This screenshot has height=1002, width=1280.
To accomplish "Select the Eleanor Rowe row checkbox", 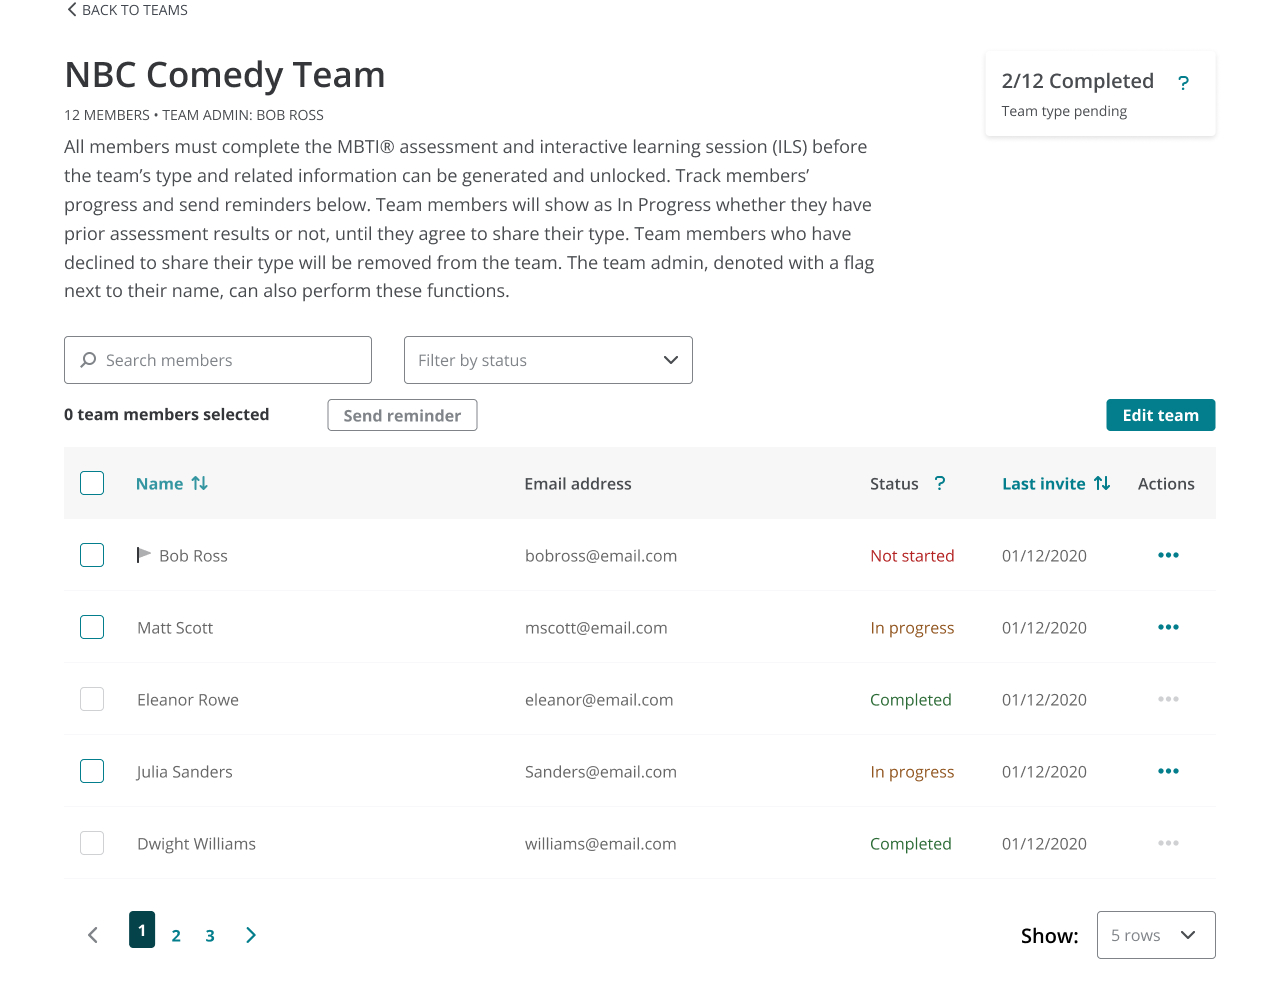I will pos(92,699).
